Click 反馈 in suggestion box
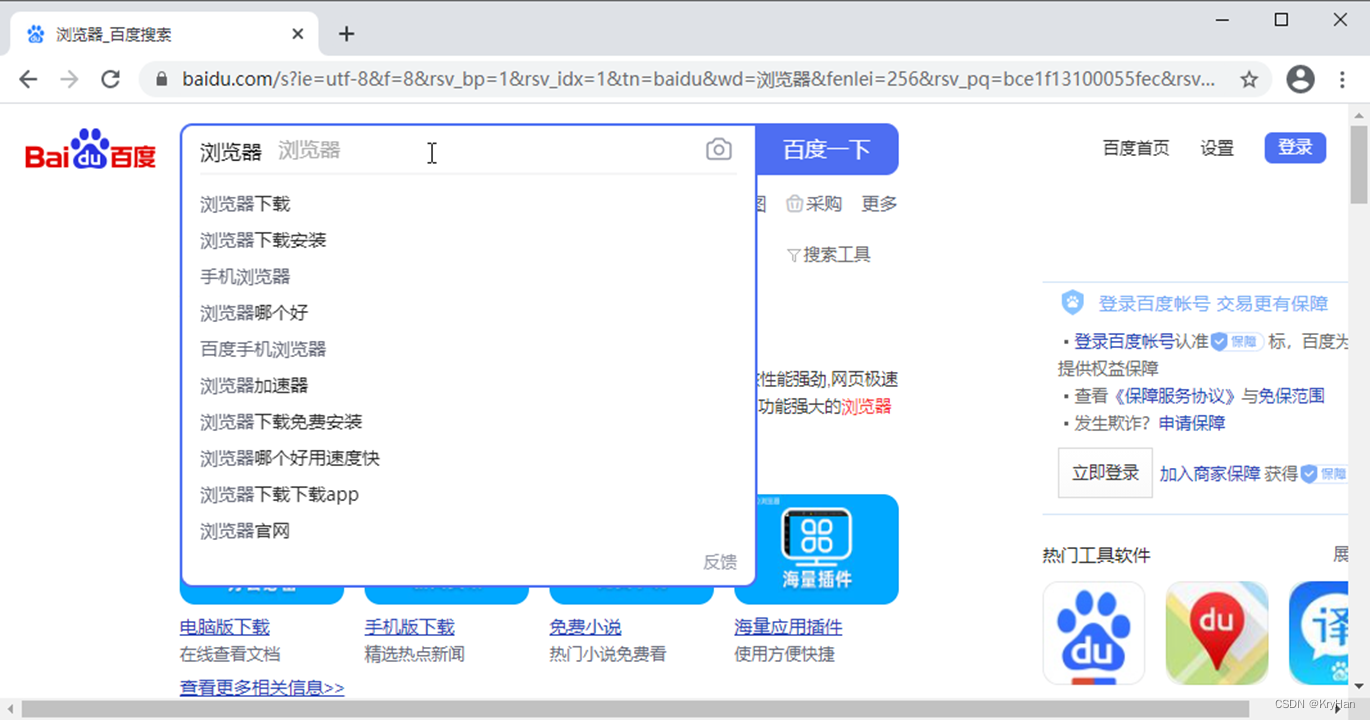1370x720 pixels. click(720, 562)
